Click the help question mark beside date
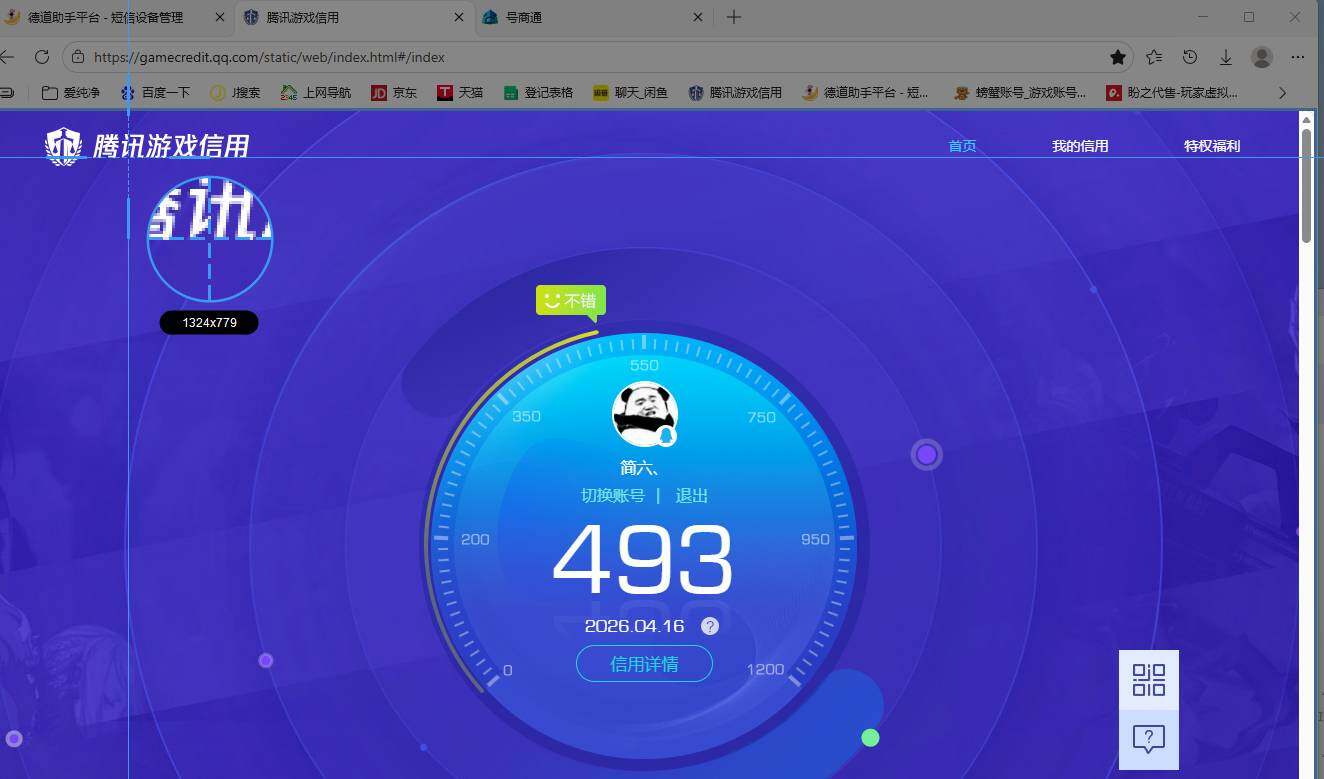 point(709,626)
